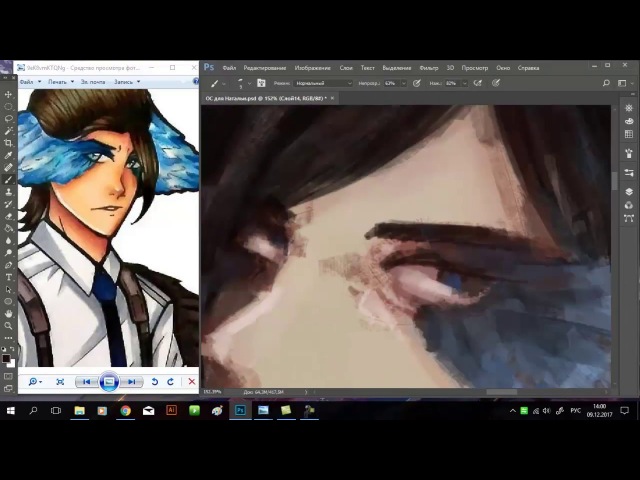Click the flow percentage field
This screenshot has height=480, width=640.
pyautogui.click(x=451, y=83)
